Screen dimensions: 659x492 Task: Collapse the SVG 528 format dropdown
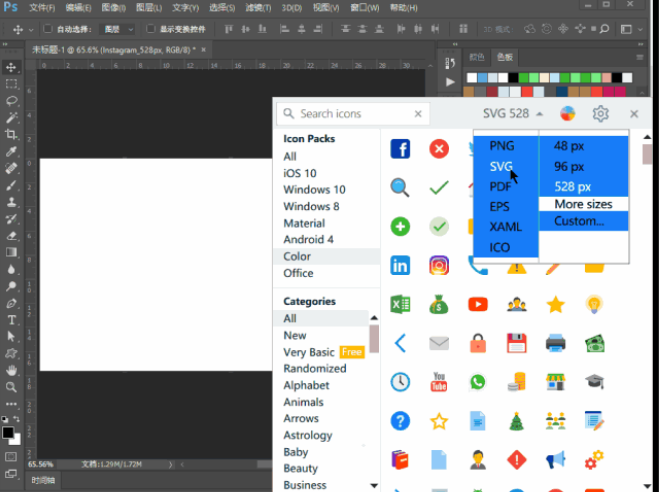514,114
